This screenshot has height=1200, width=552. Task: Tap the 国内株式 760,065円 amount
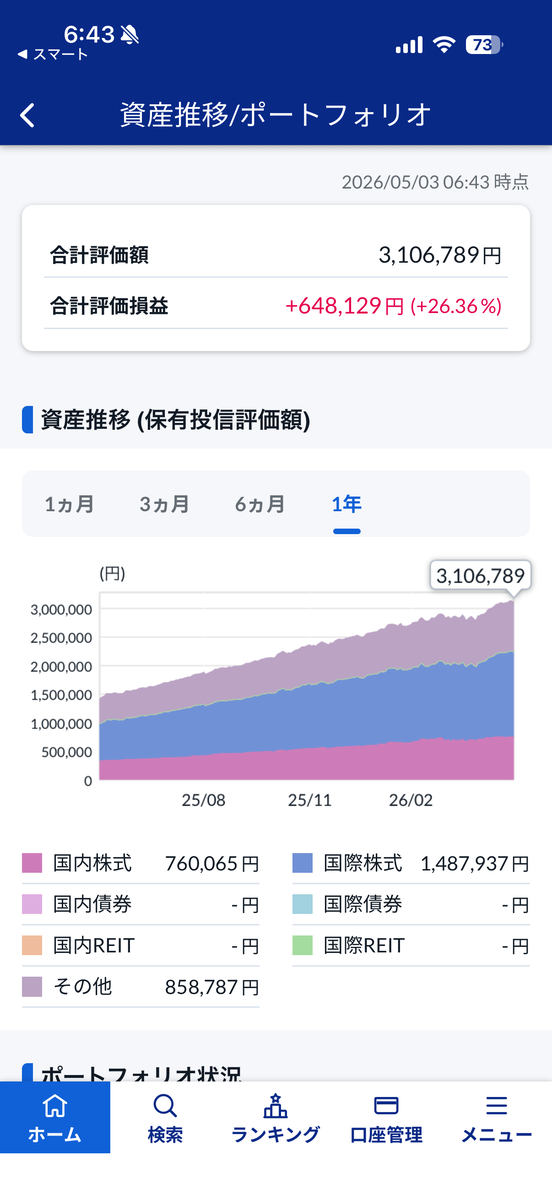[x=211, y=864]
